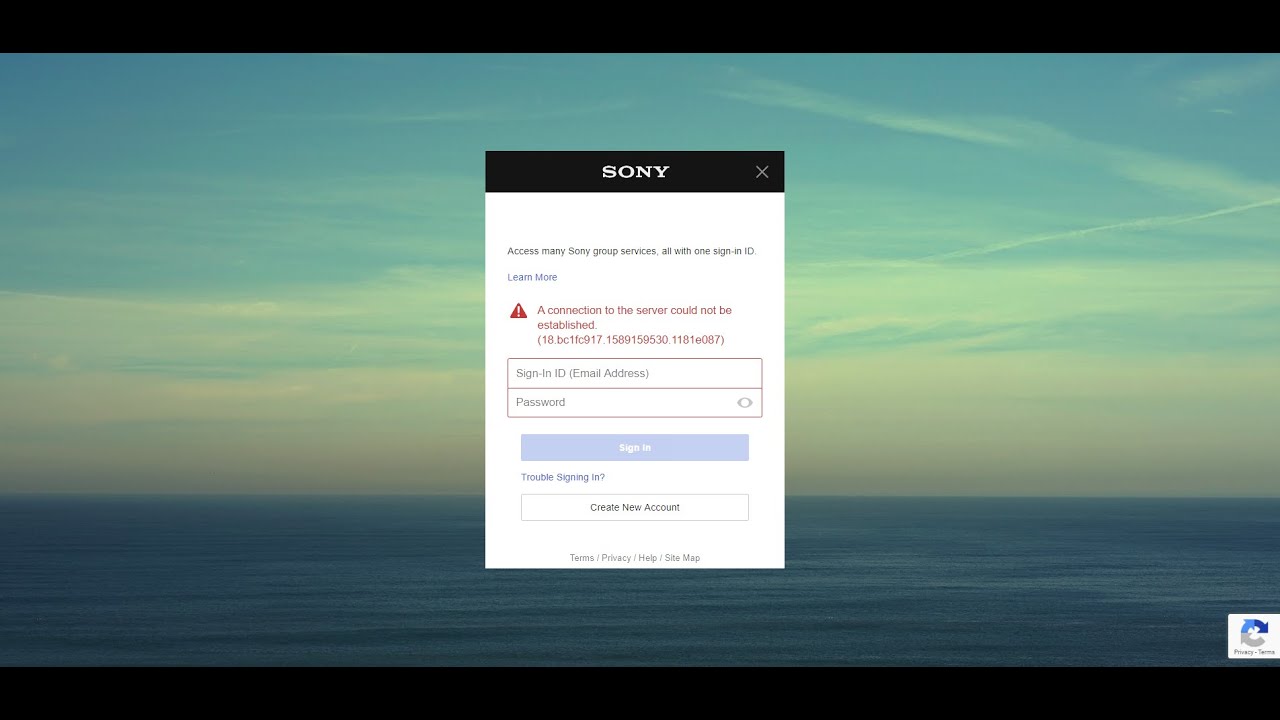Focus the Sign-In ID email field
The width and height of the screenshot is (1280, 720).
[635, 373]
